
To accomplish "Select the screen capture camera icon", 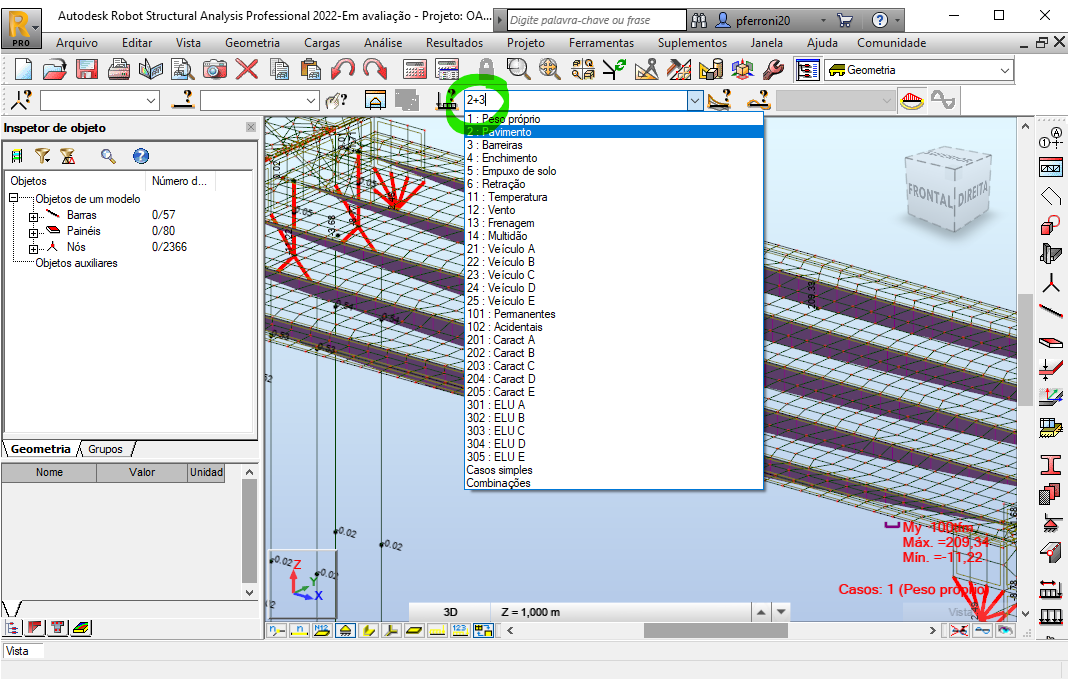I will (x=215, y=68).
